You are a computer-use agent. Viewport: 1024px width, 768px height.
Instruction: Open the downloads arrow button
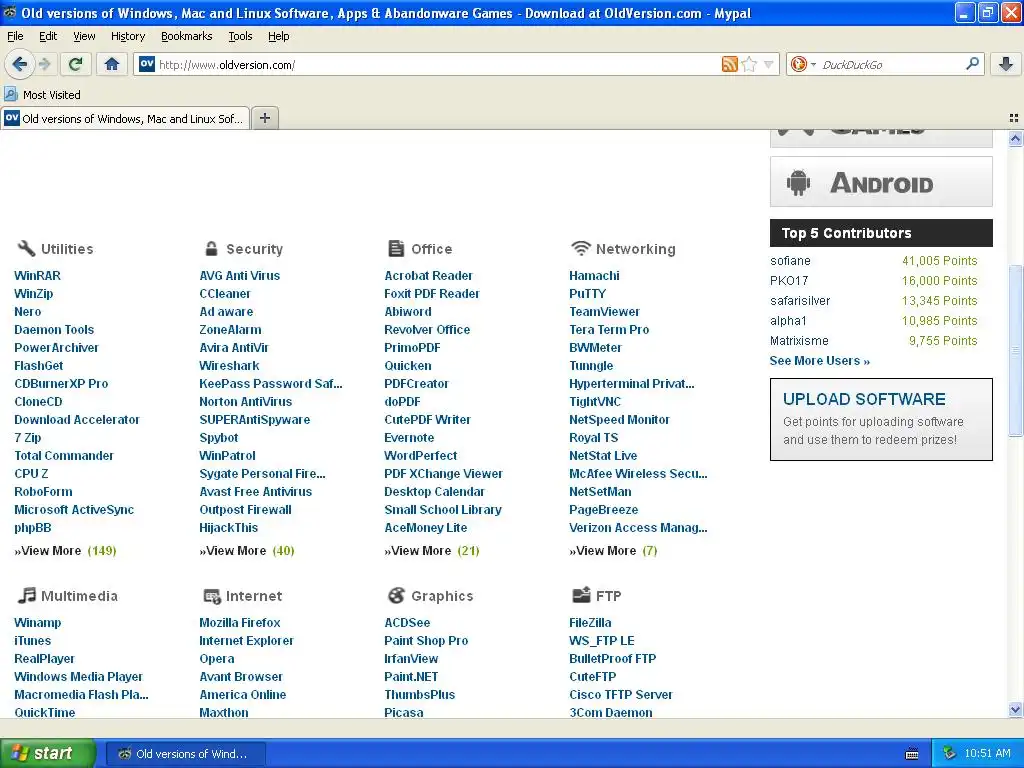click(x=1006, y=64)
